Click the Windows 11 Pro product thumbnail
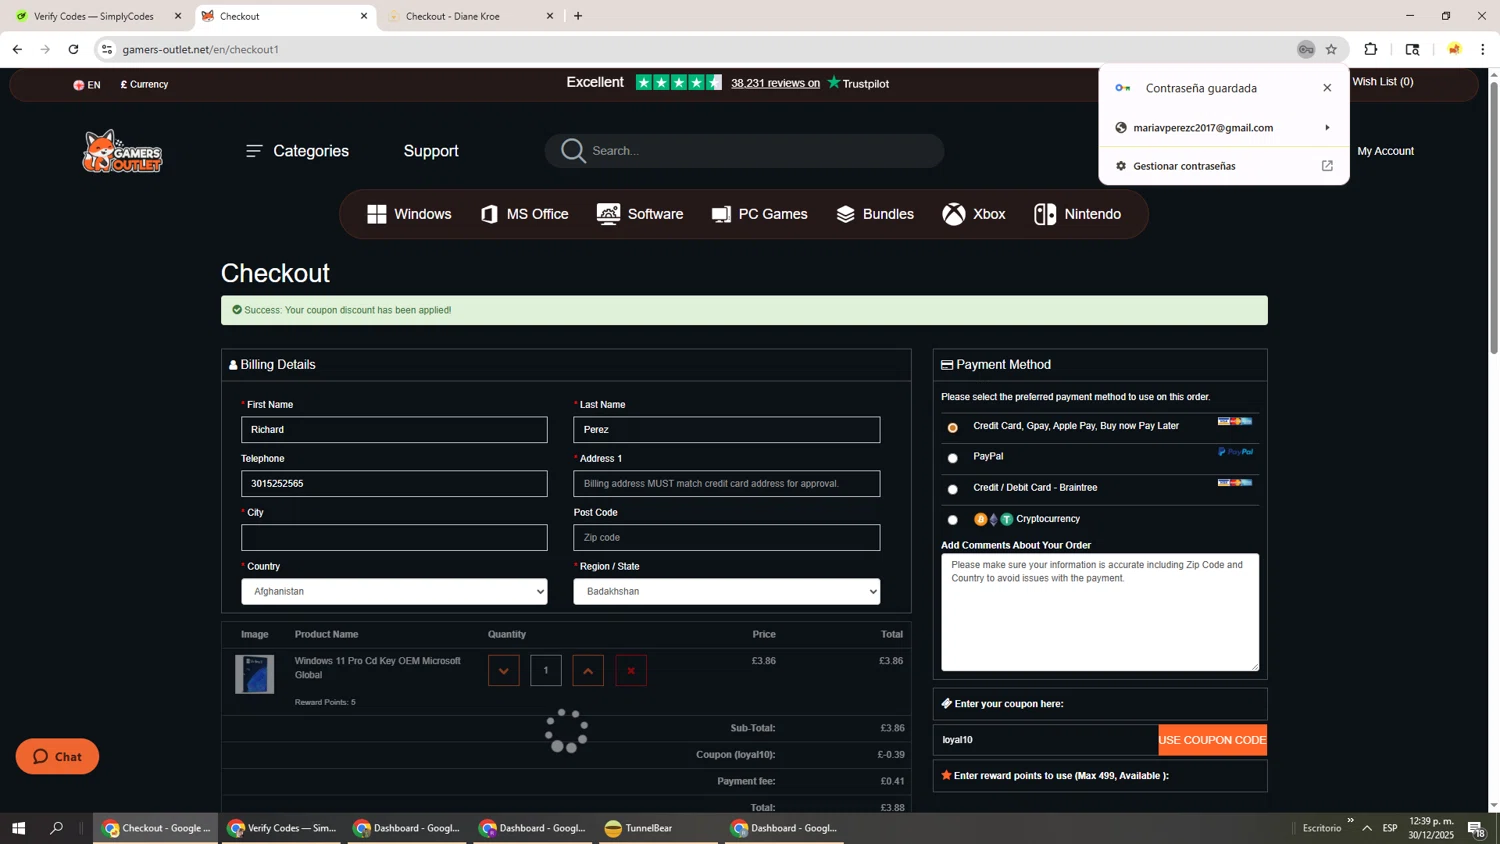The height and width of the screenshot is (844, 1500). (255, 675)
